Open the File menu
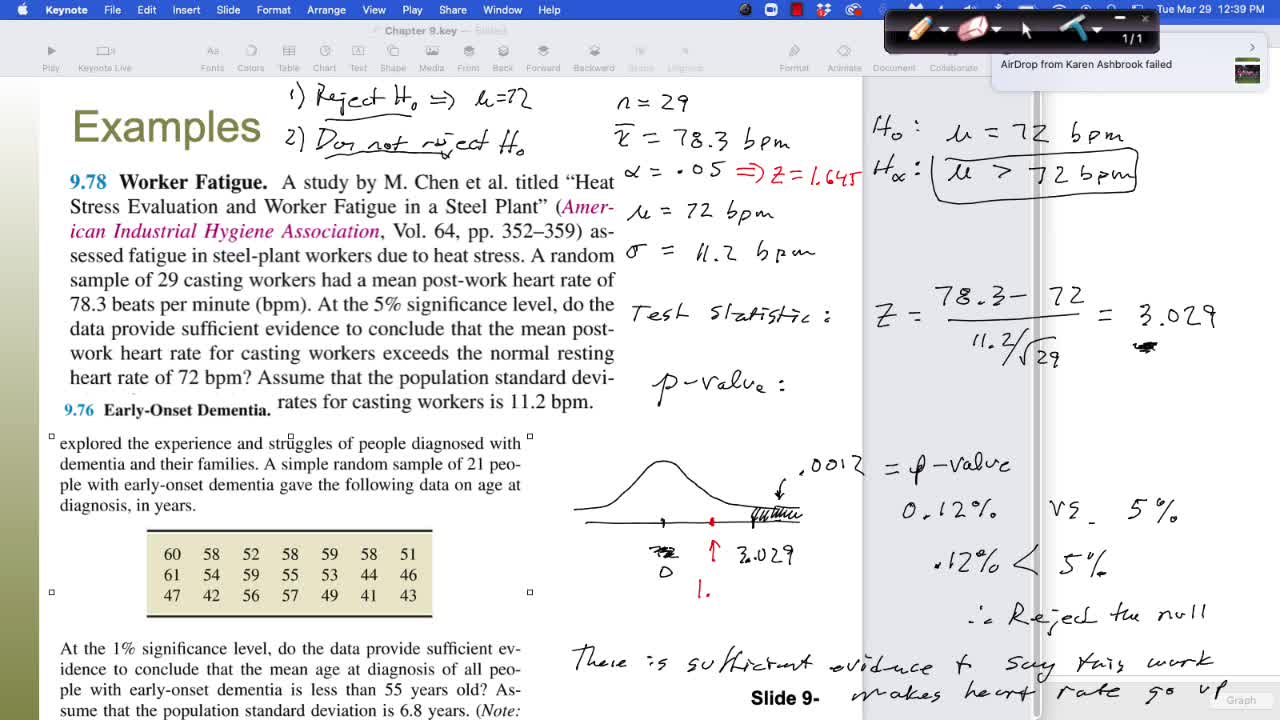 click(x=112, y=10)
